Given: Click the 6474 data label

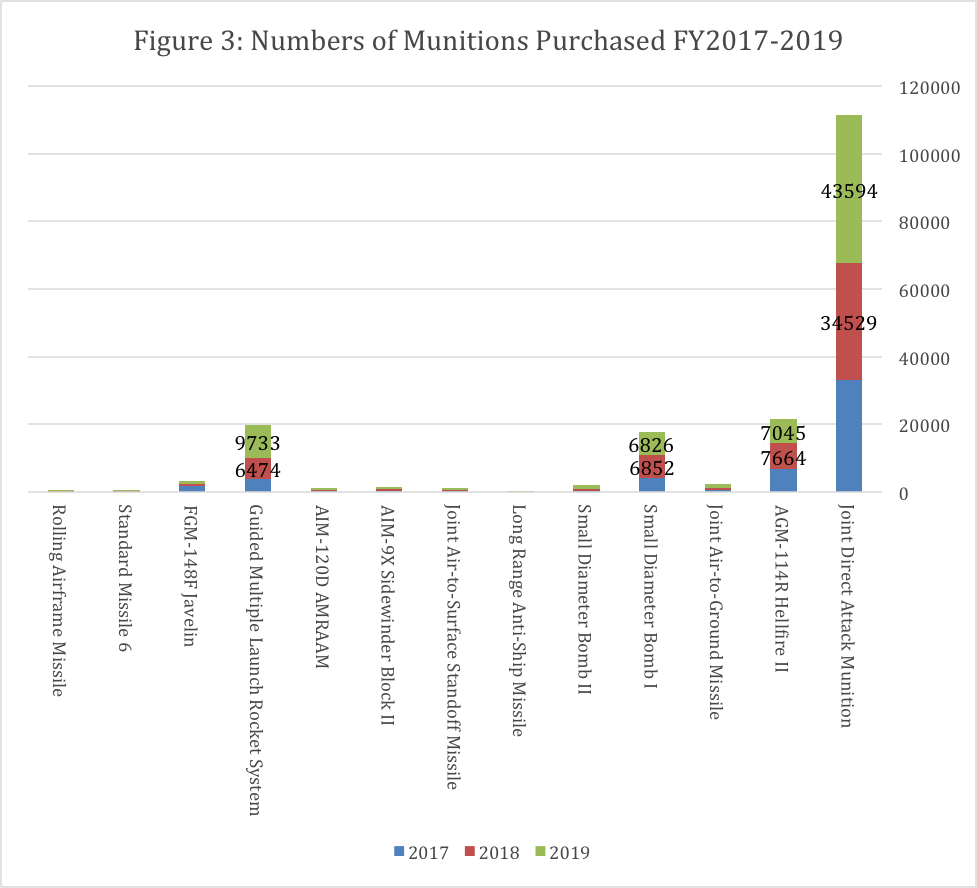Looking at the screenshot, I should [x=258, y=469].
